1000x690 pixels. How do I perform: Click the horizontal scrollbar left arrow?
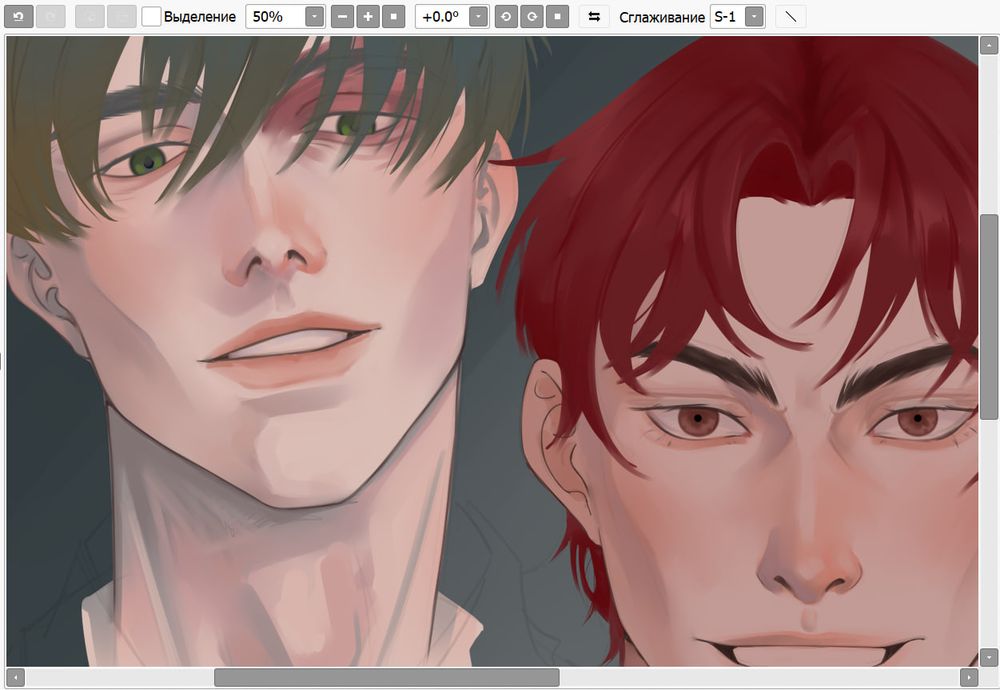point(15,677)
